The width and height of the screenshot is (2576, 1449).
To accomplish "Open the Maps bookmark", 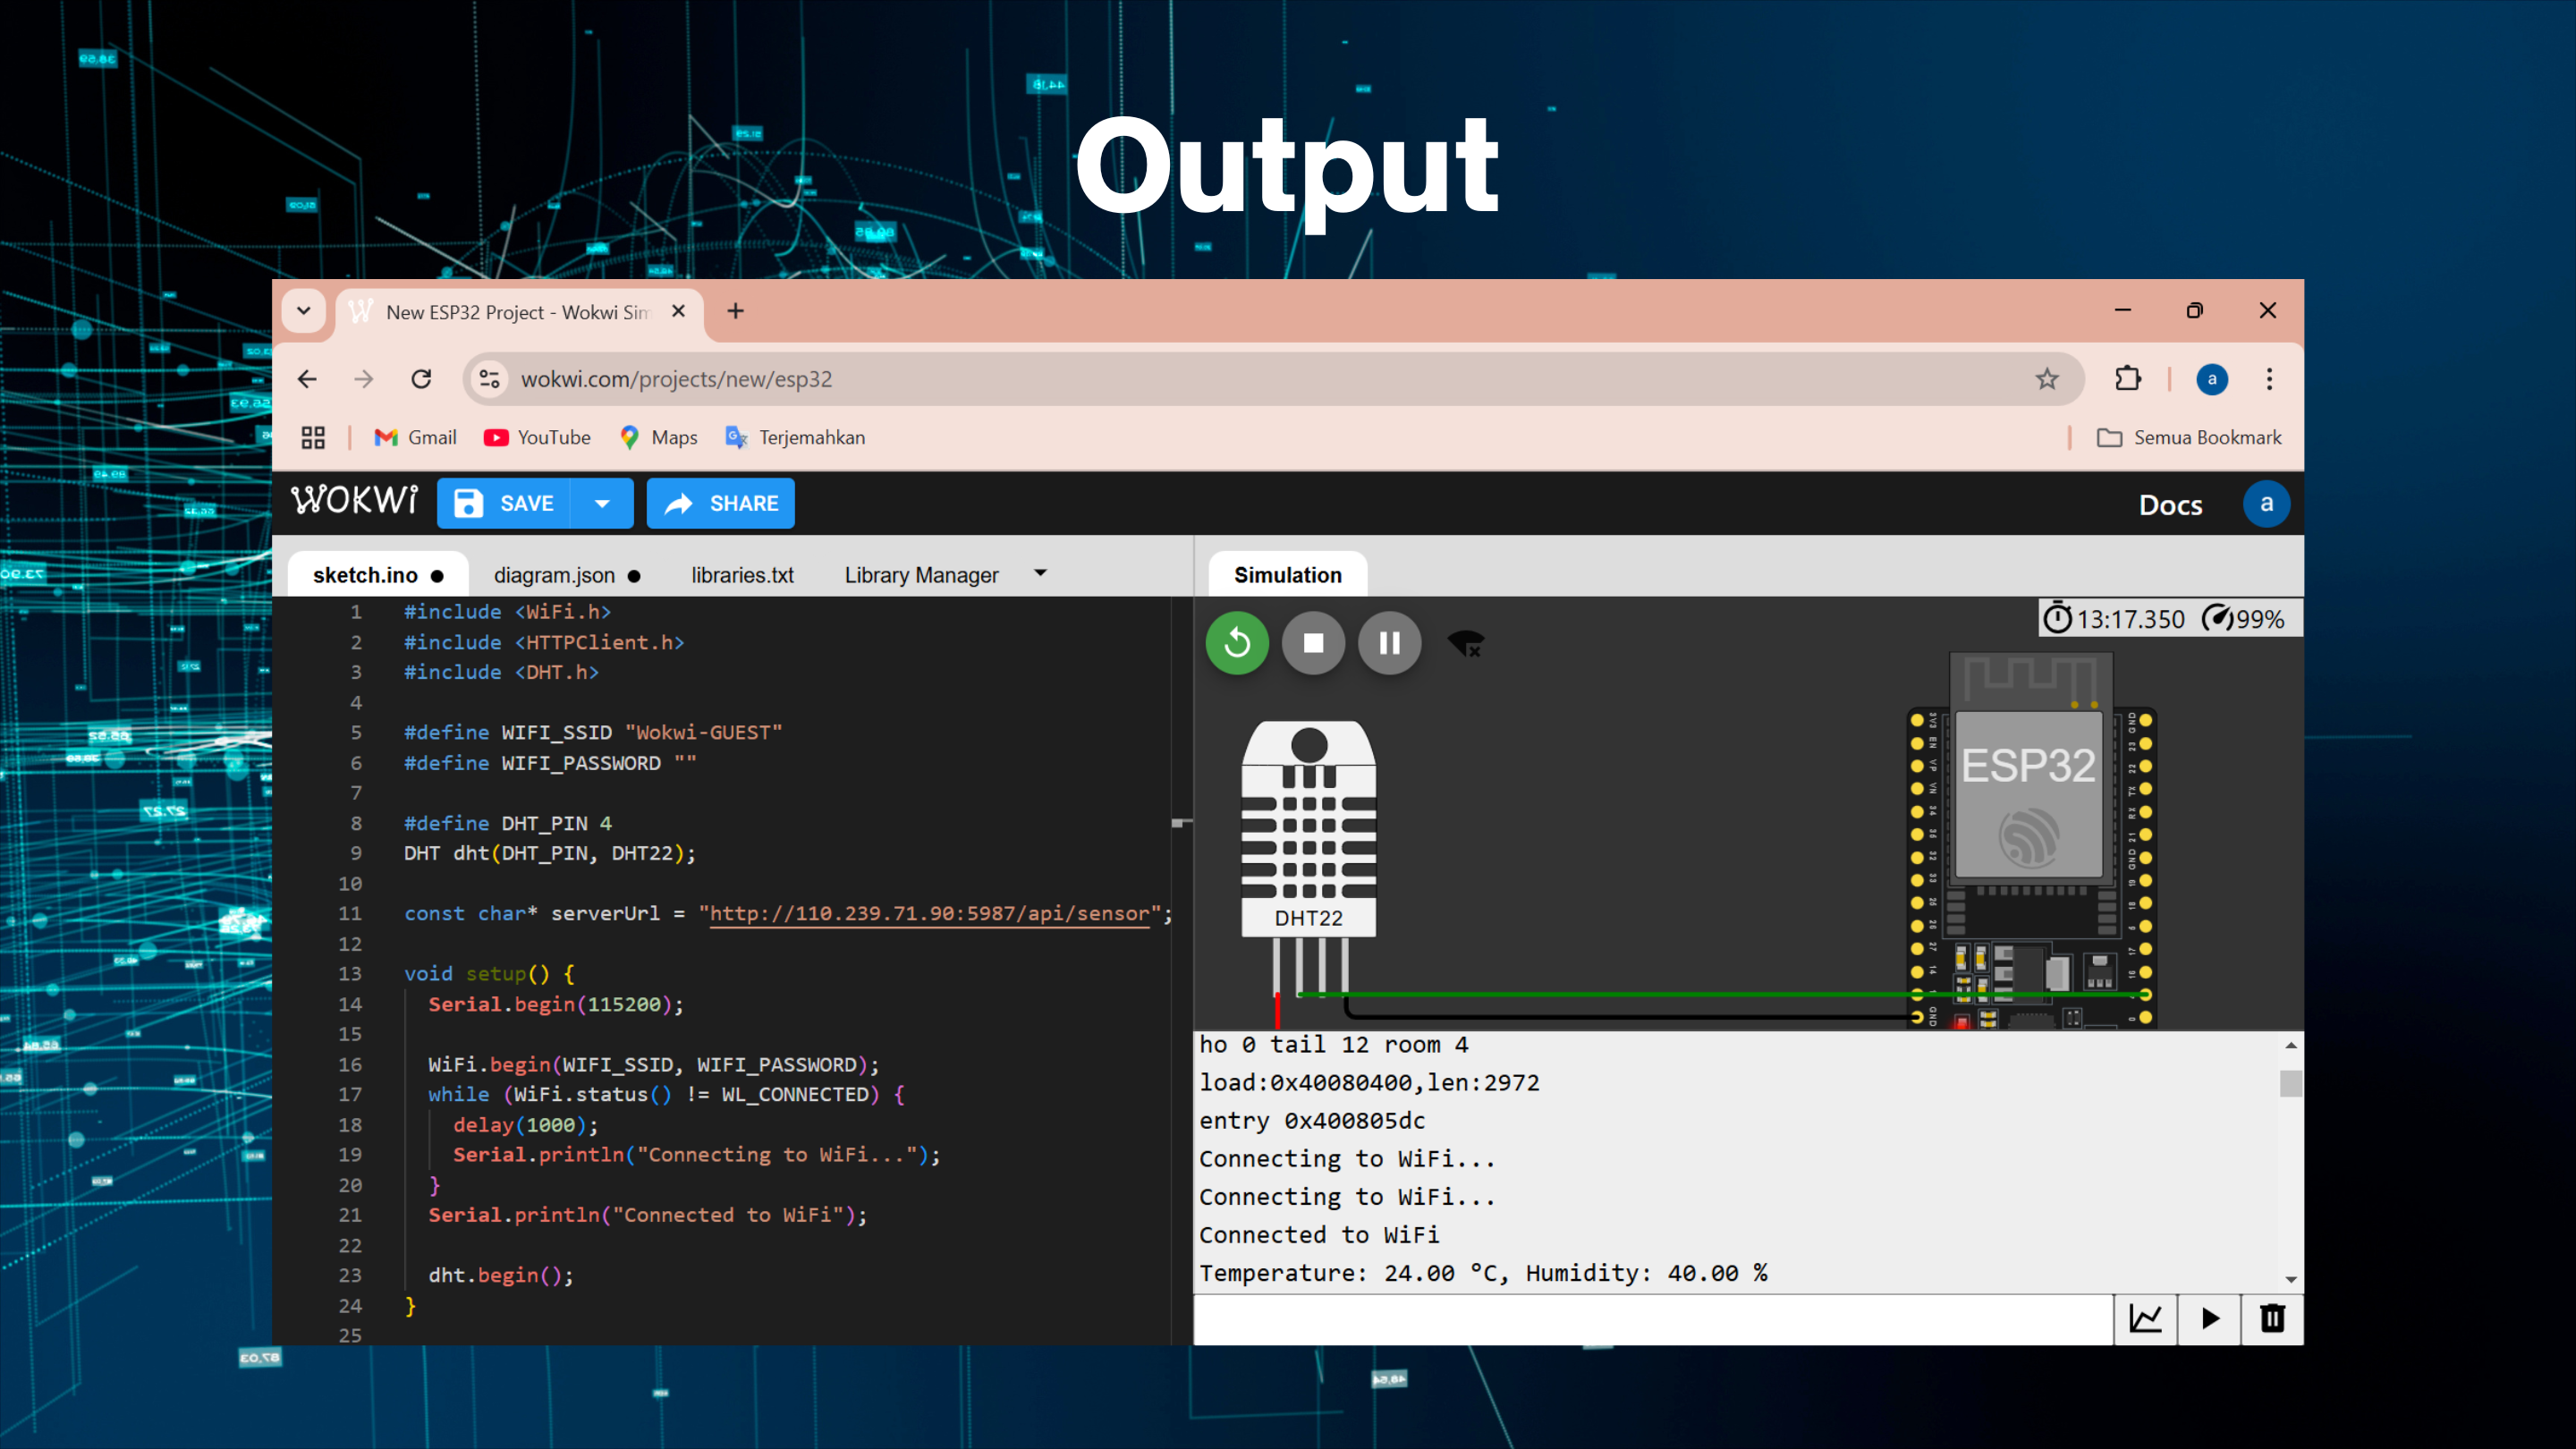I will (x=659, y=437).
